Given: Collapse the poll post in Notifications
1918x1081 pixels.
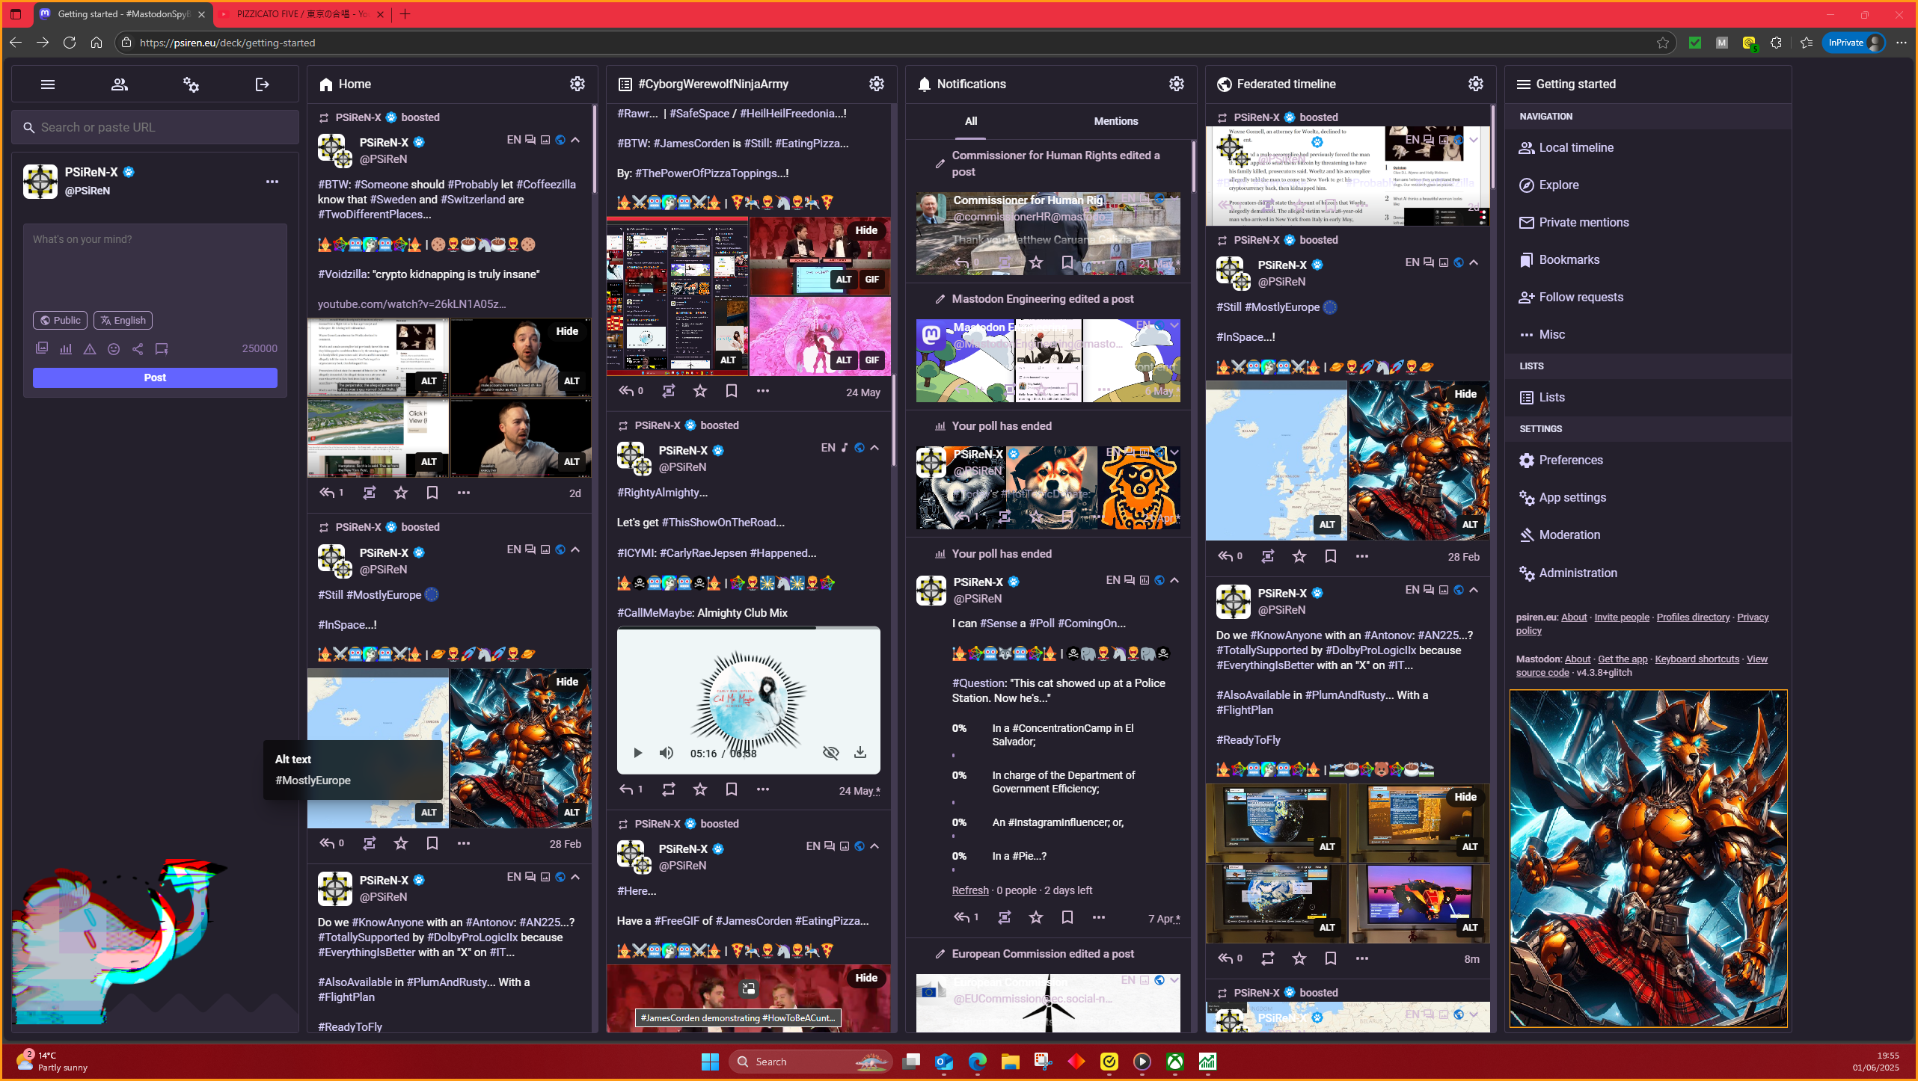Looking at the screenshot, I should point(1174,580).
